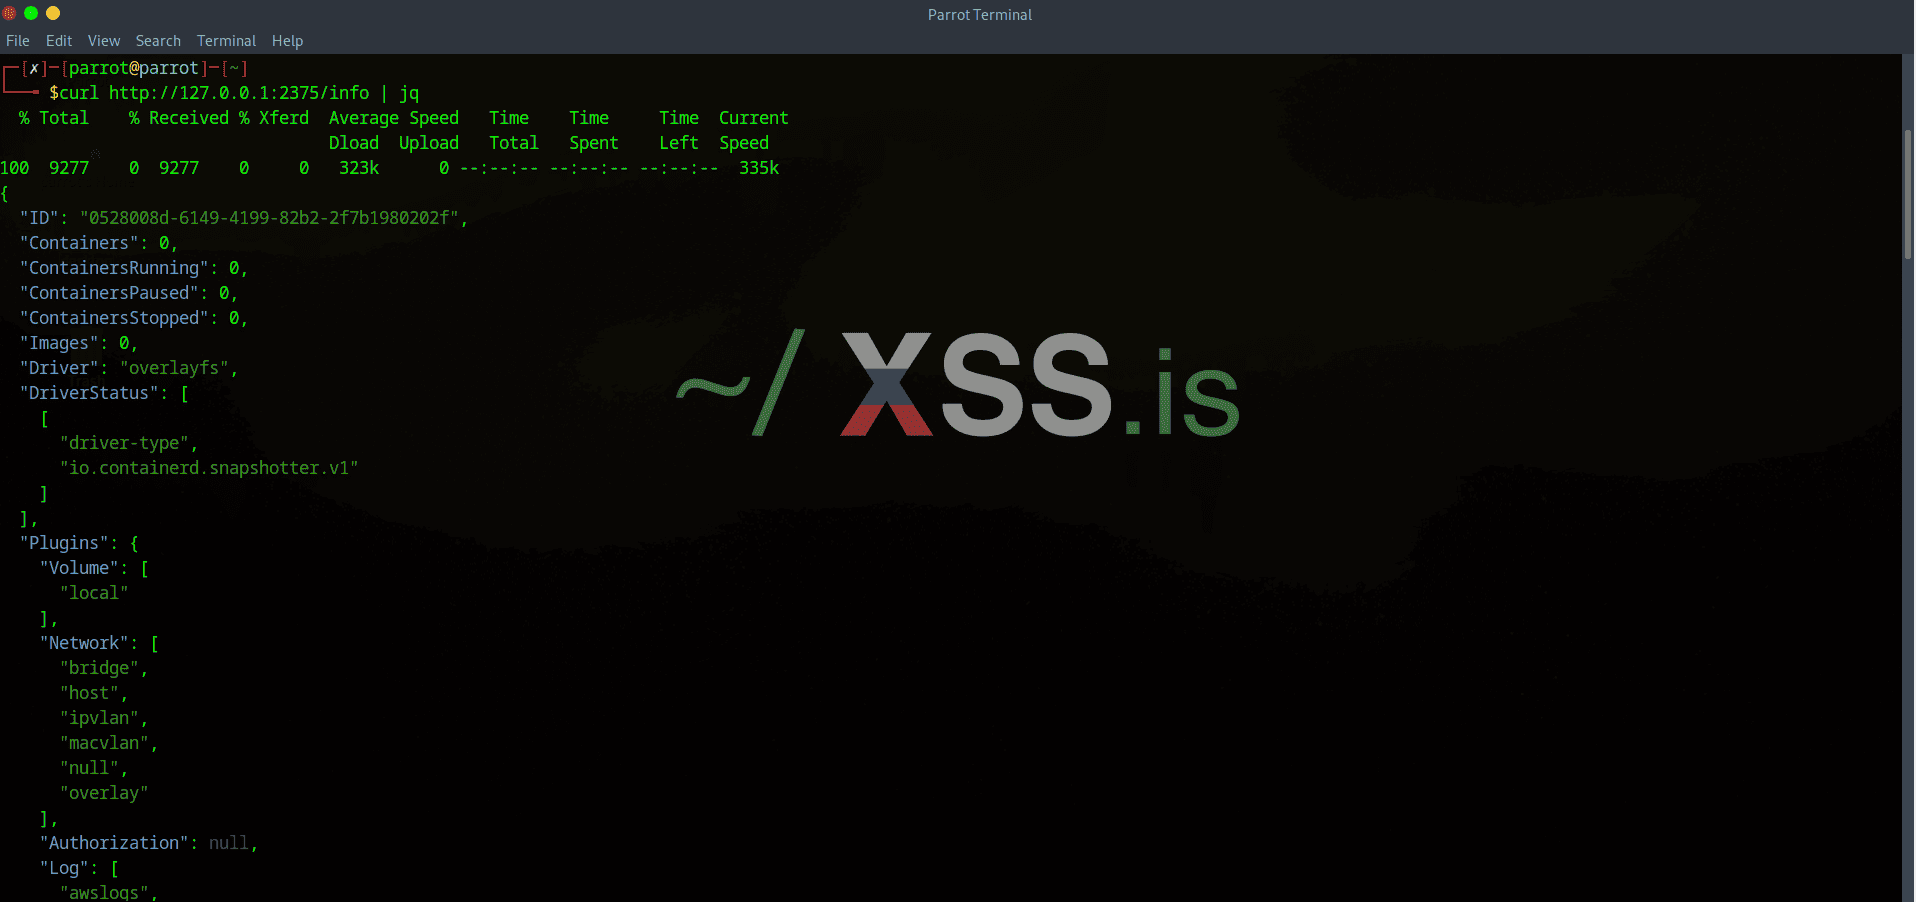Click the "Average Speed" column header

pos(394,118)
